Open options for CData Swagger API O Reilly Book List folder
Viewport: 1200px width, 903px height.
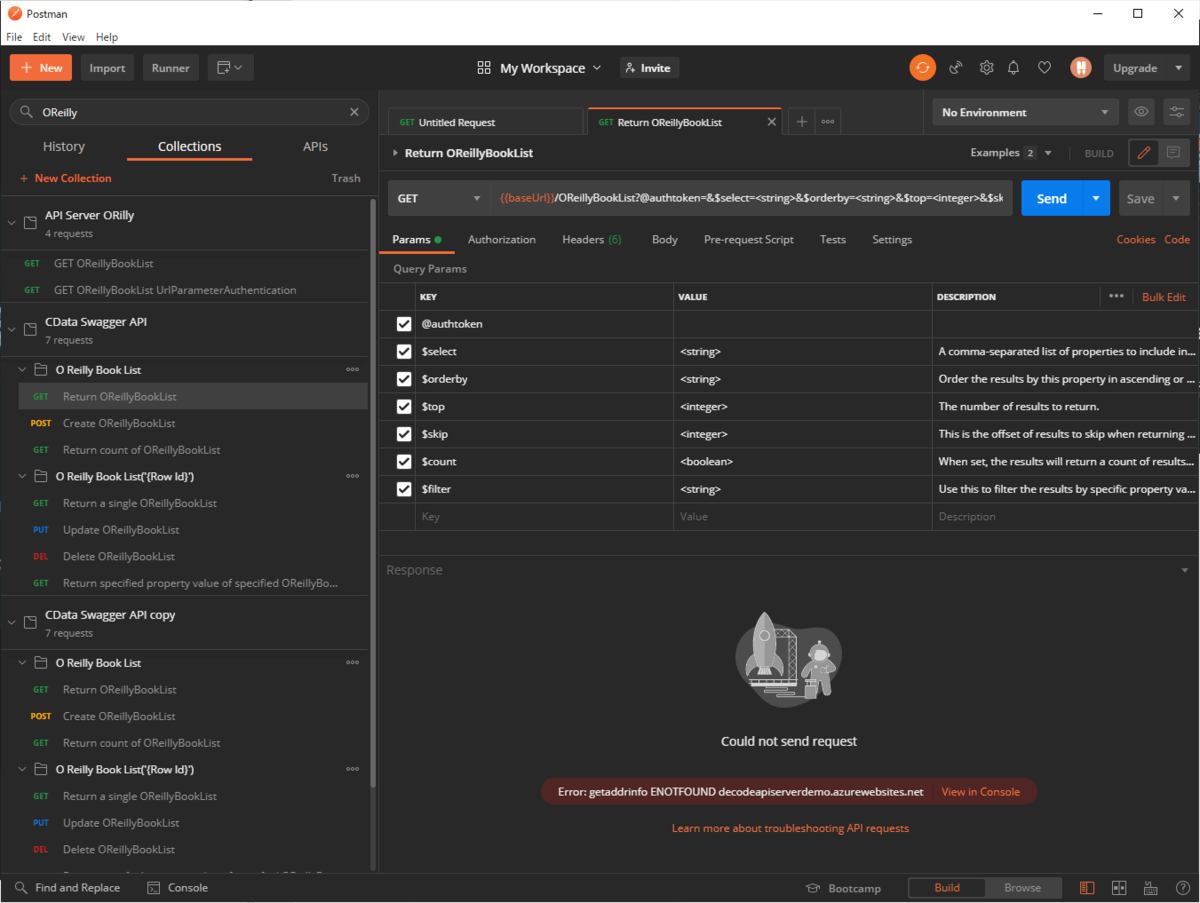pyautogui.click(x=352, y=370)
